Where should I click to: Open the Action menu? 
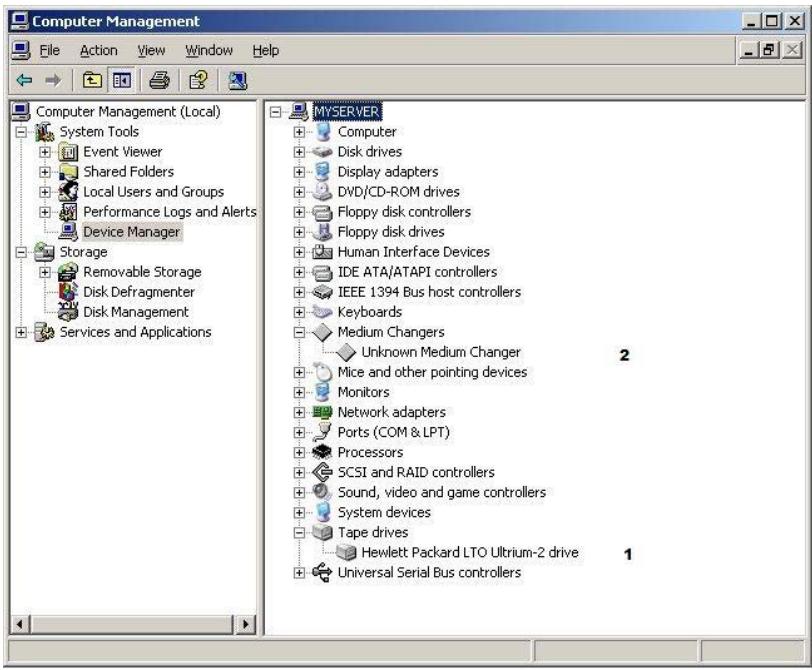click(x=98, y=51)
